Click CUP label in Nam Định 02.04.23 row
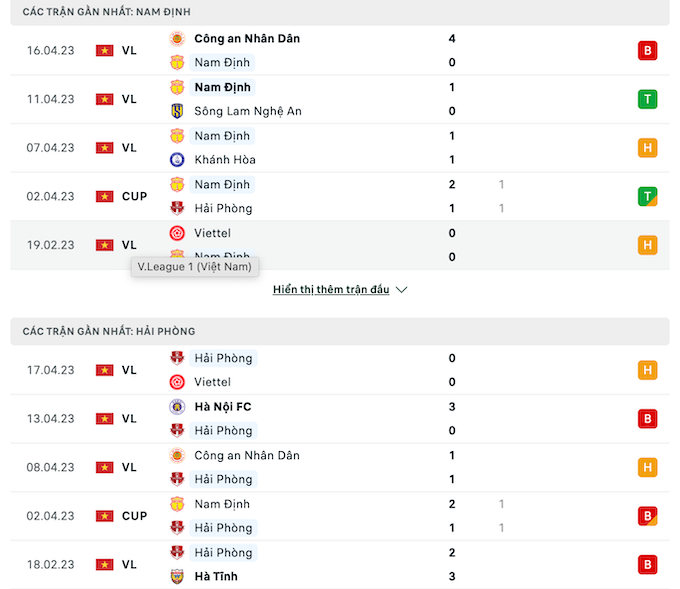The height and width of the screenshot is (589, 680). click(x=134, y=197)
